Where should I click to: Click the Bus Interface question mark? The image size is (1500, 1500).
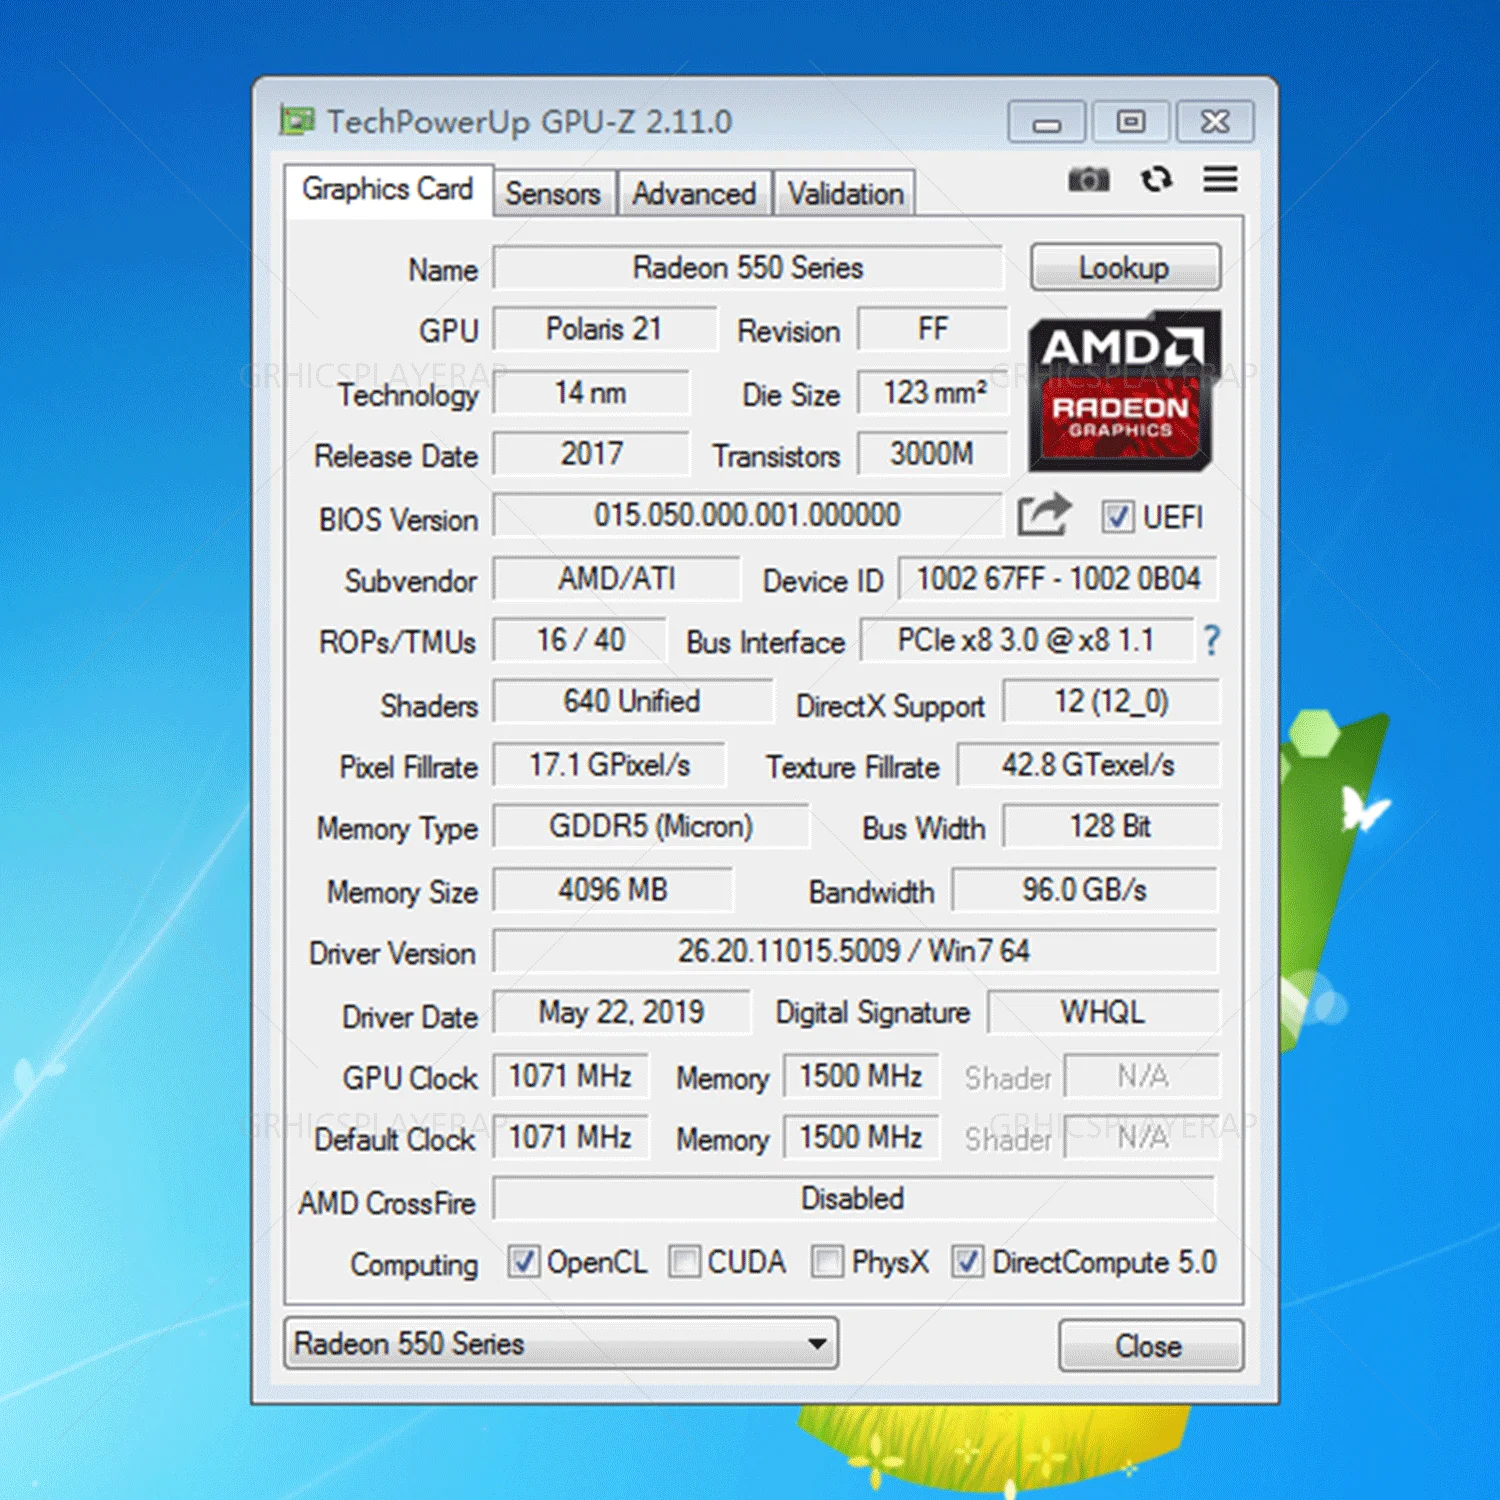1211,640
